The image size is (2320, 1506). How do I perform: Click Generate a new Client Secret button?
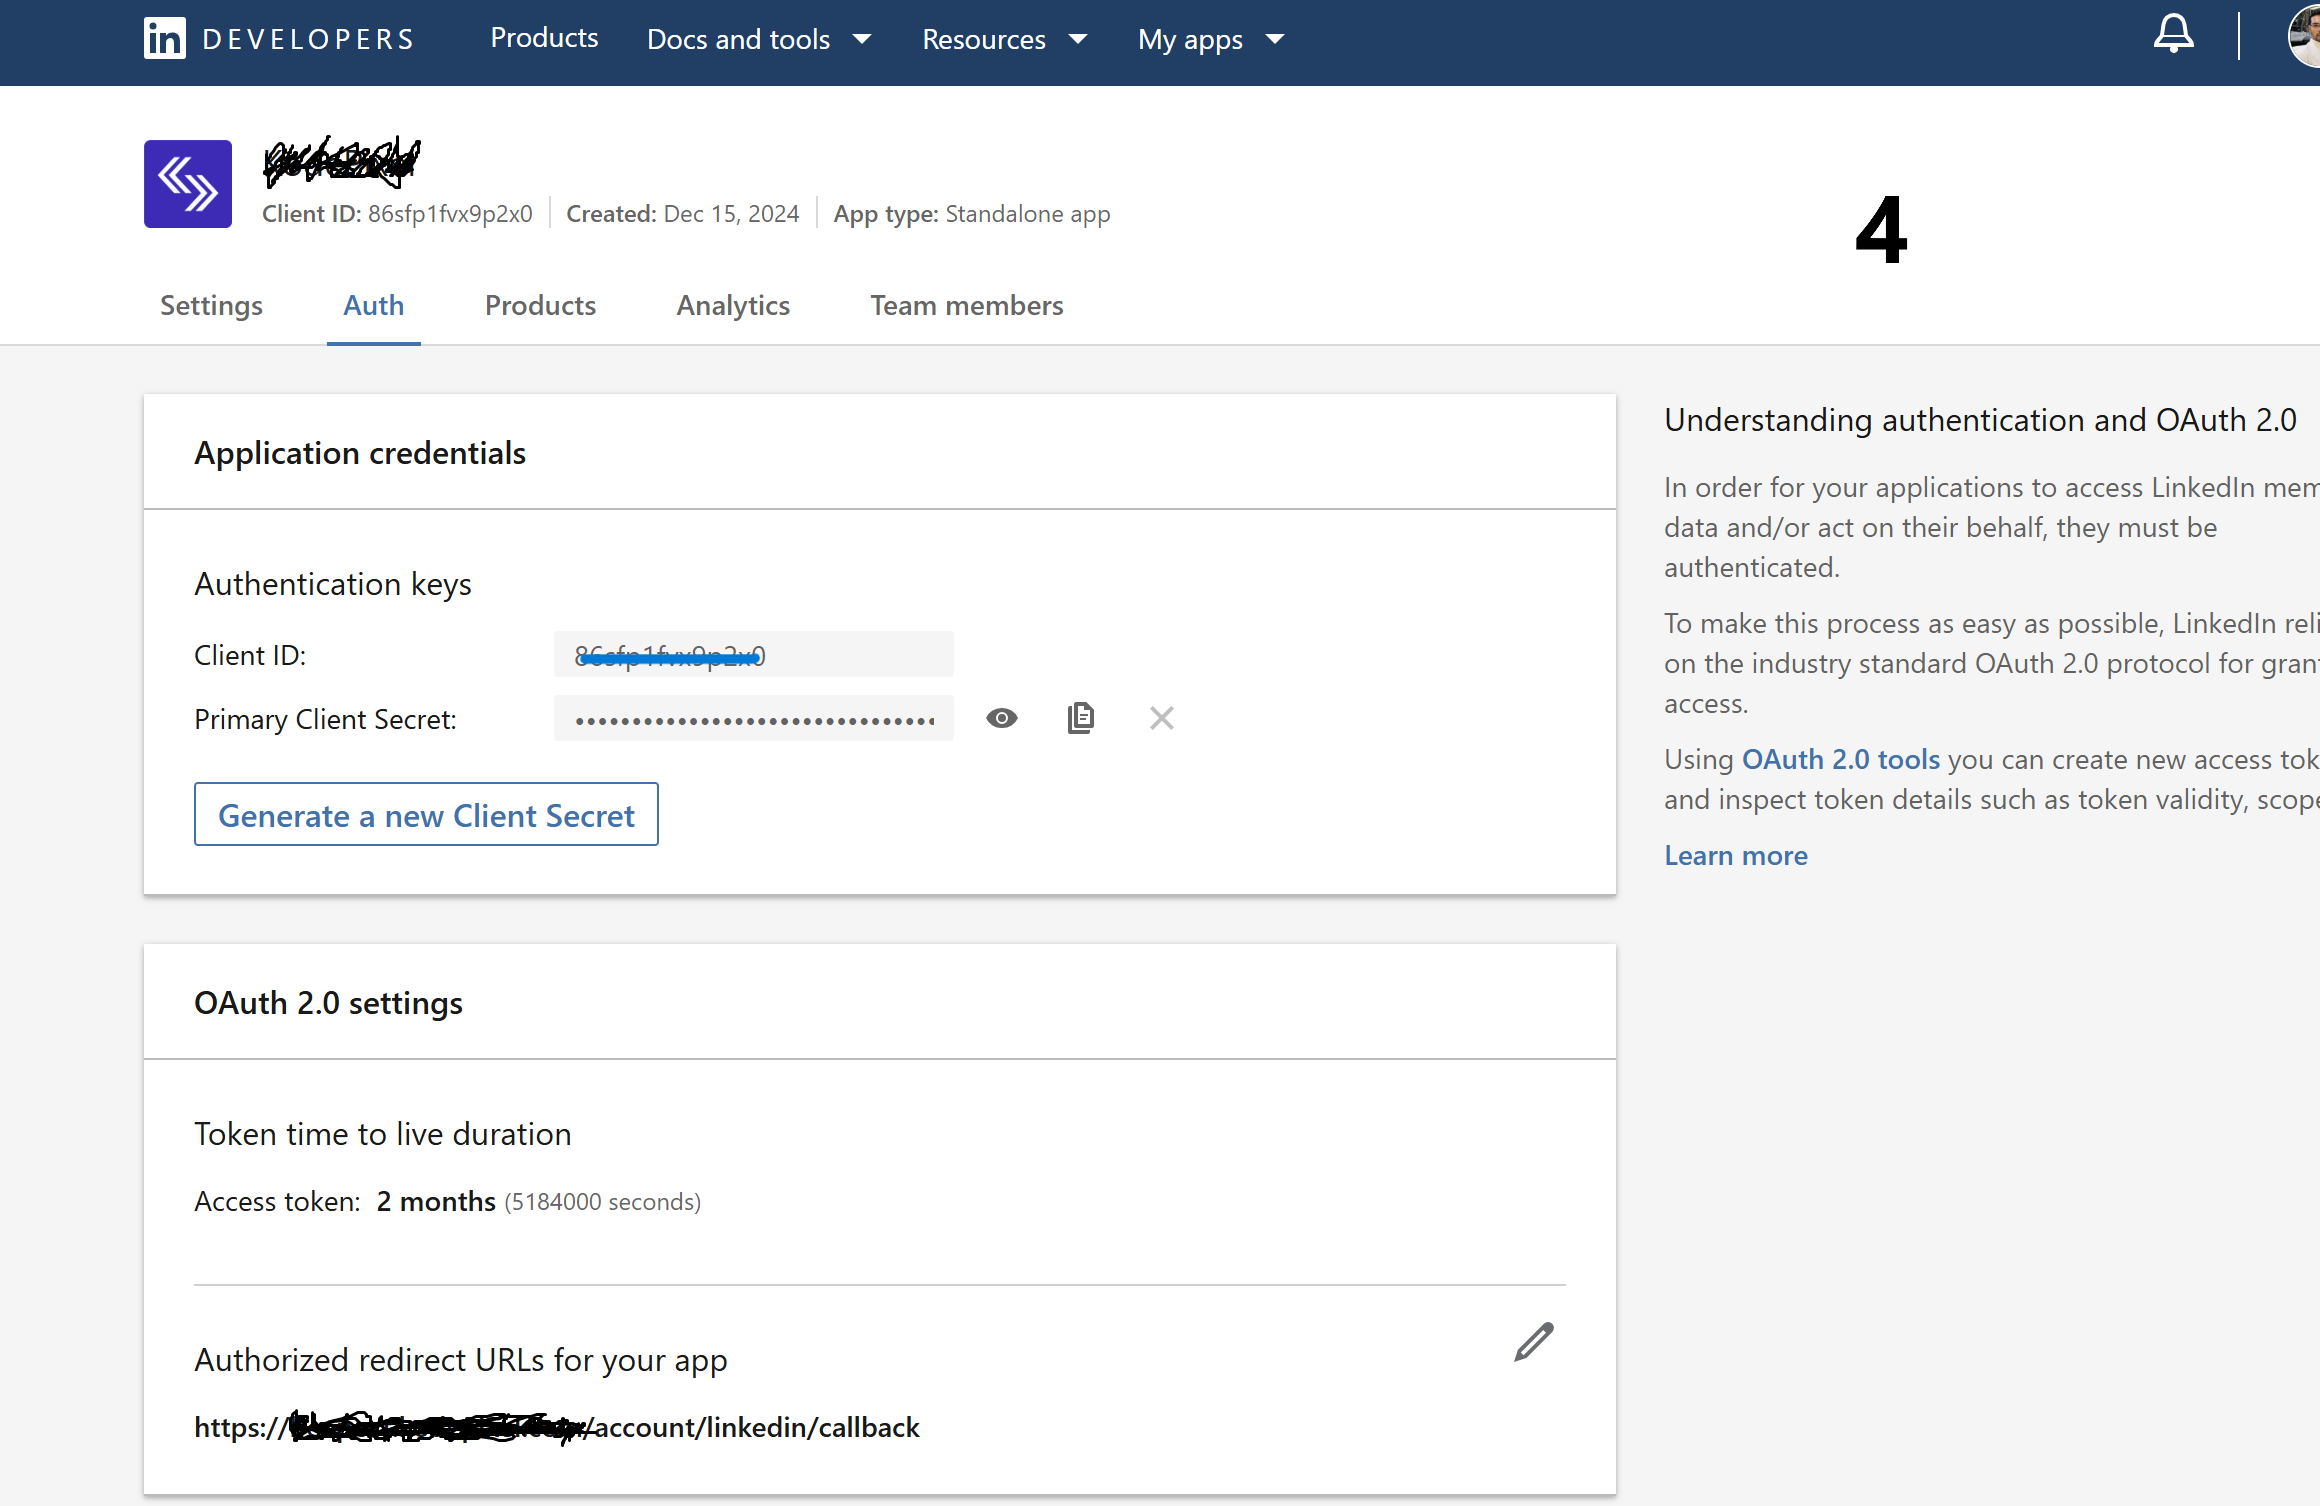[426, 815]
